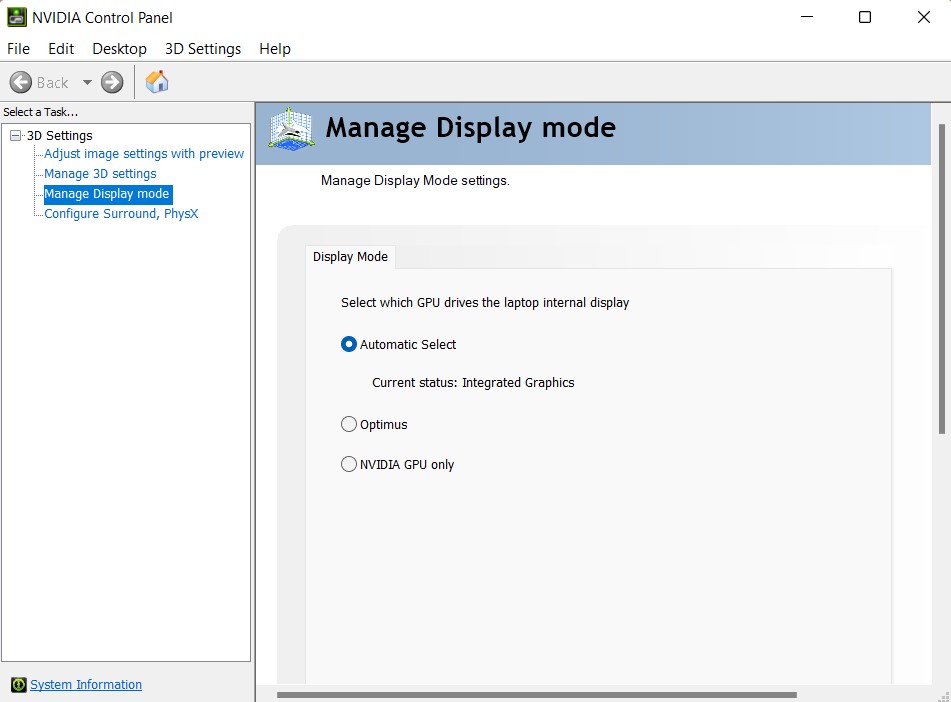Click the System Information NVIDIA icon
The image size is (951, 702).
[19, 684]
